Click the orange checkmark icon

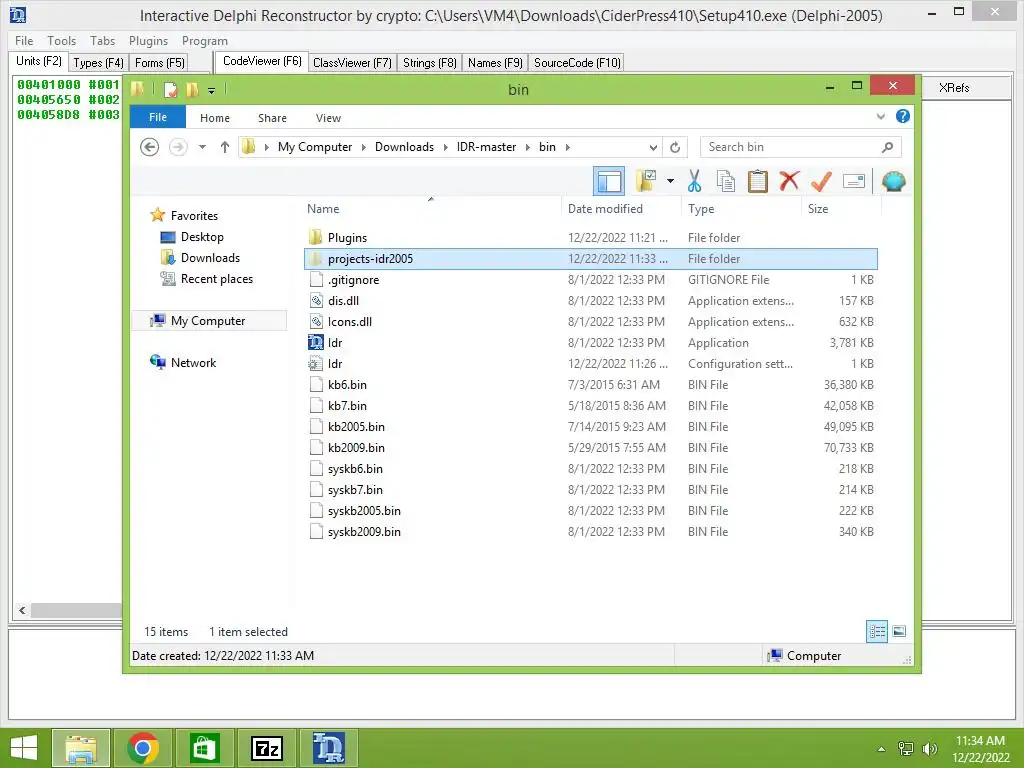(821, 181)
